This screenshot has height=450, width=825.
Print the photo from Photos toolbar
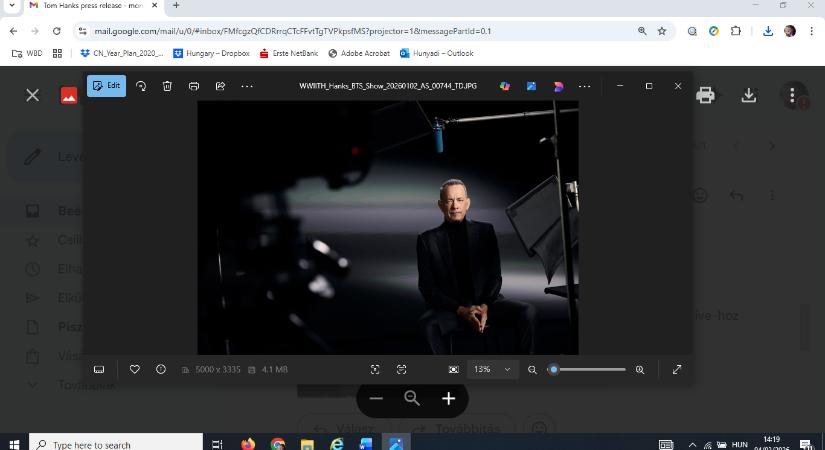click(x=194, y=86)
